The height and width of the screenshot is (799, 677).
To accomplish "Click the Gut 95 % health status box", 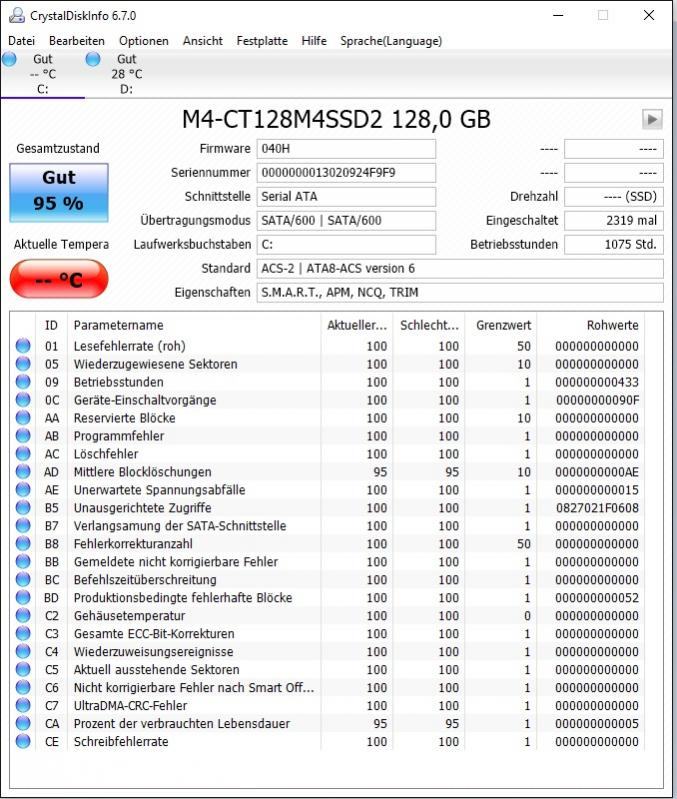I will pos(59,193).
